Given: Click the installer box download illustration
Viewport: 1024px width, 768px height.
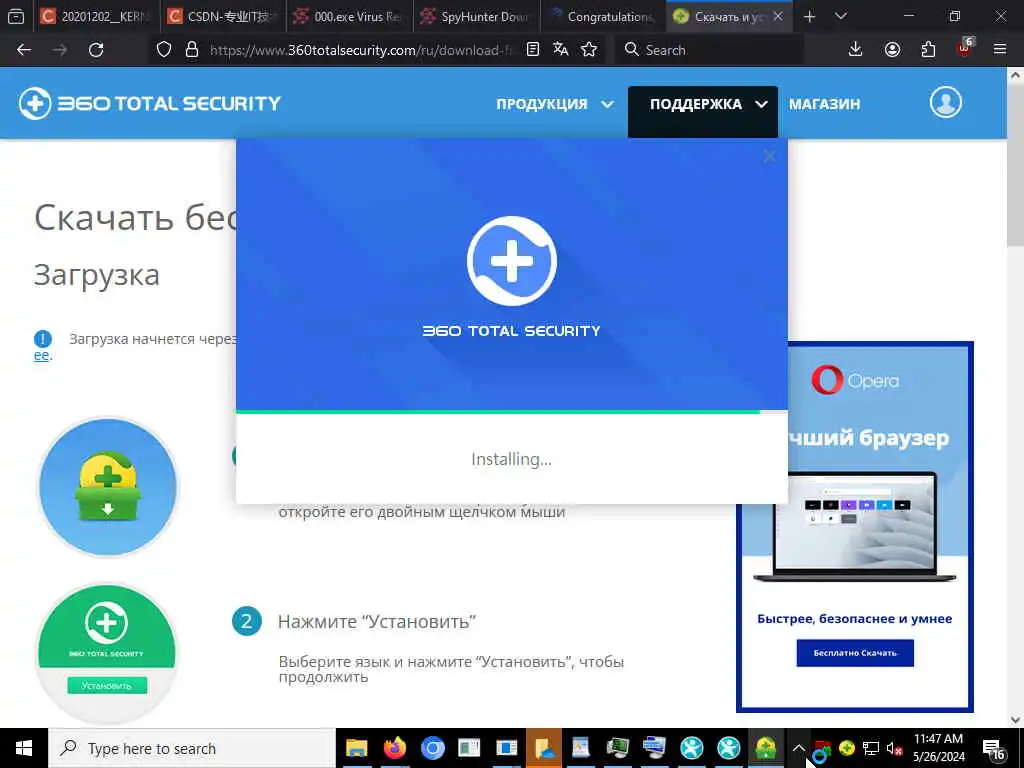Looking at the screenshot, I should pos(108,487).
